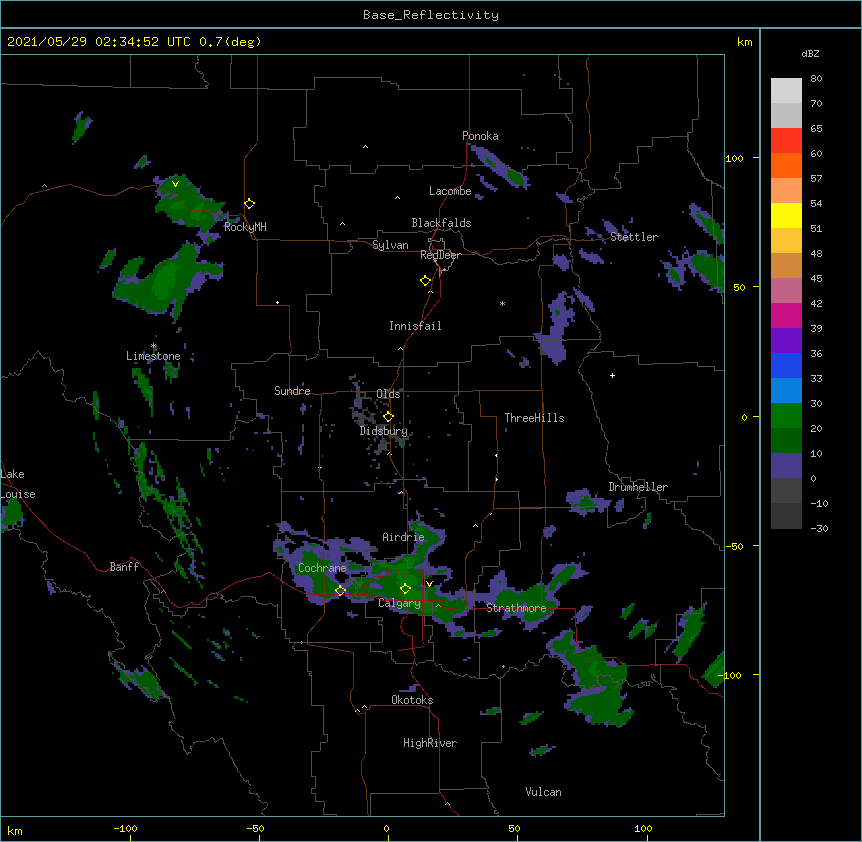This screenshot has width=862, height=842.
Task: Select the white plus marker north of Drumheller
Action: 612,375
